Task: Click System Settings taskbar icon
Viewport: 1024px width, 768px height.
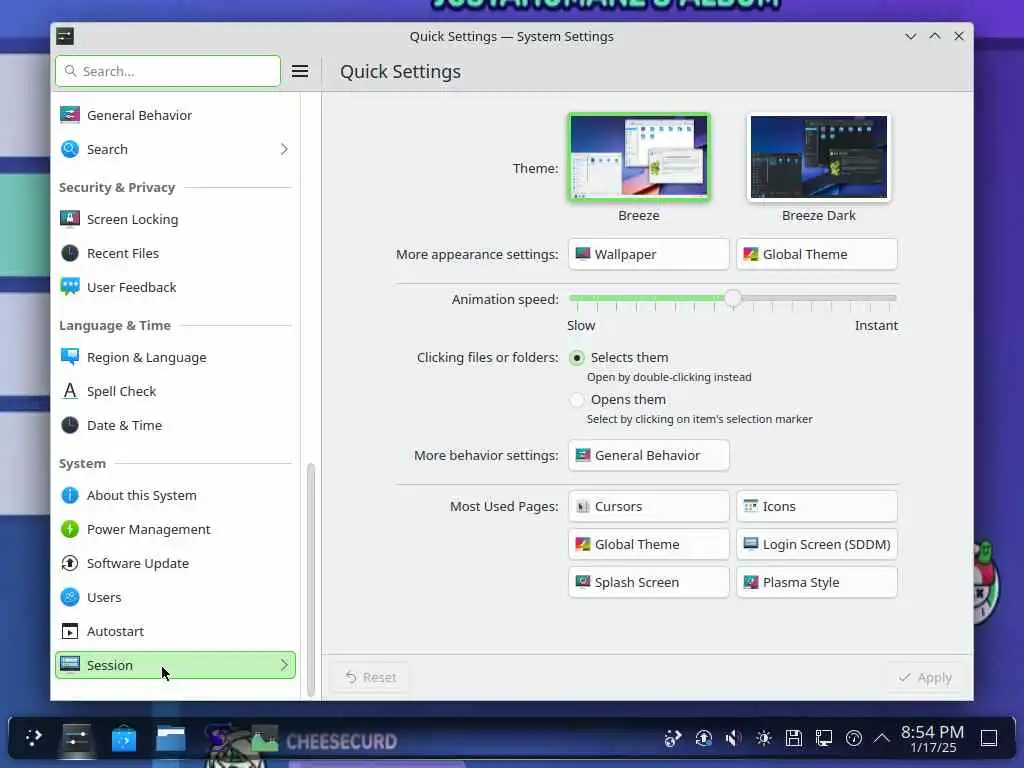Action: (x=77, y=739)
